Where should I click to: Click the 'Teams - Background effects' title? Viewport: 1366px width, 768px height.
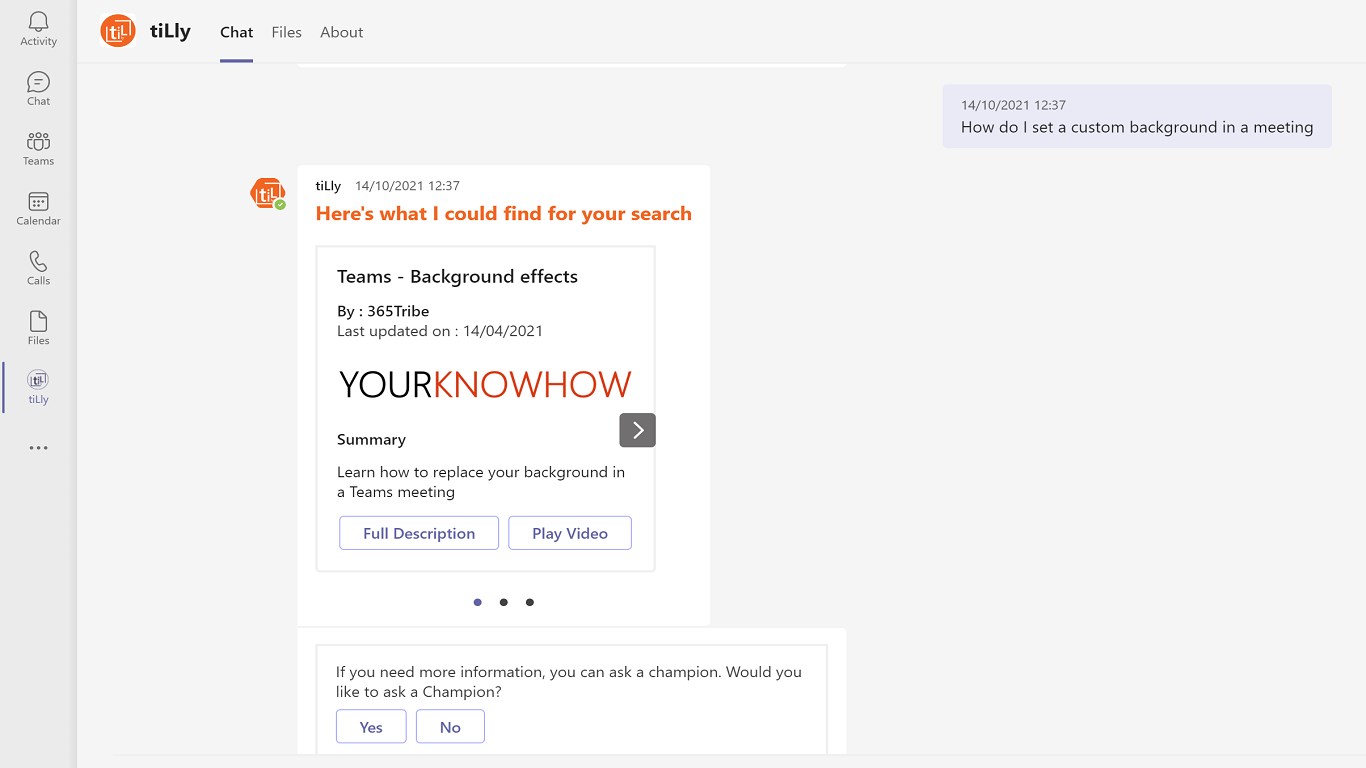pyautogui.click(x=457, y=277)
